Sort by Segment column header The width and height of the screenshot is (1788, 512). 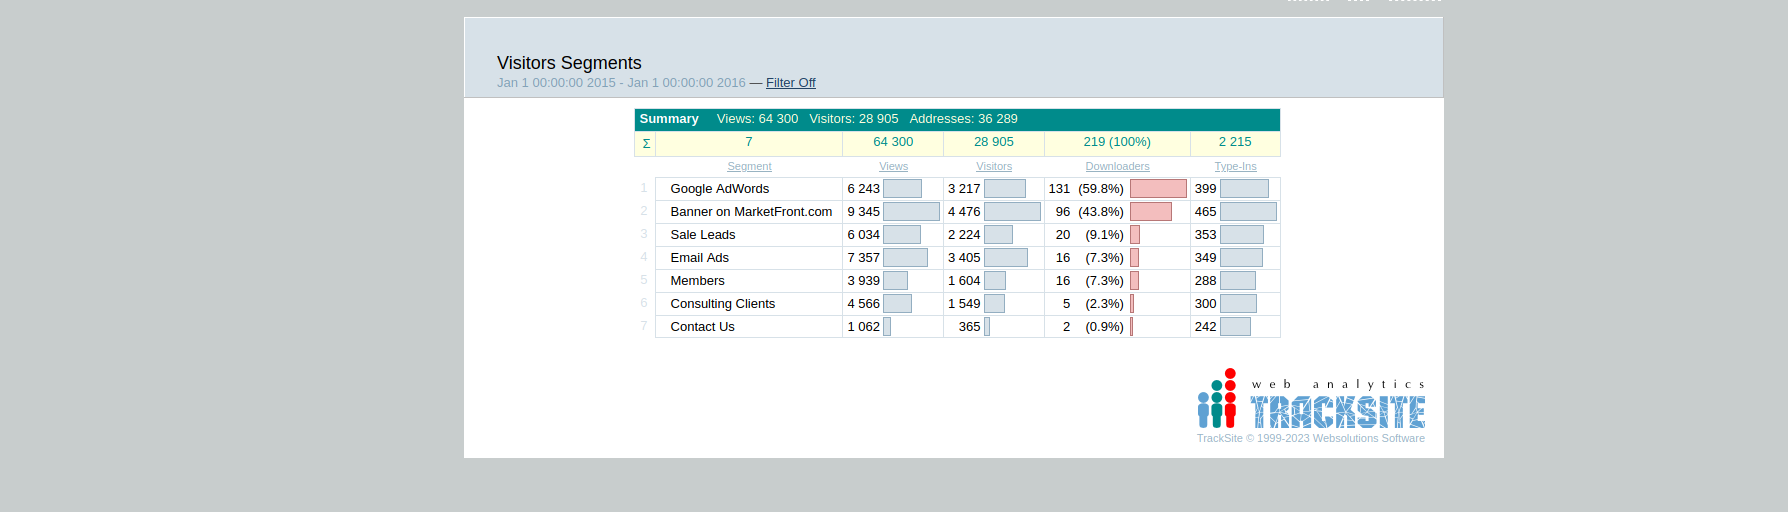(749, 167)
